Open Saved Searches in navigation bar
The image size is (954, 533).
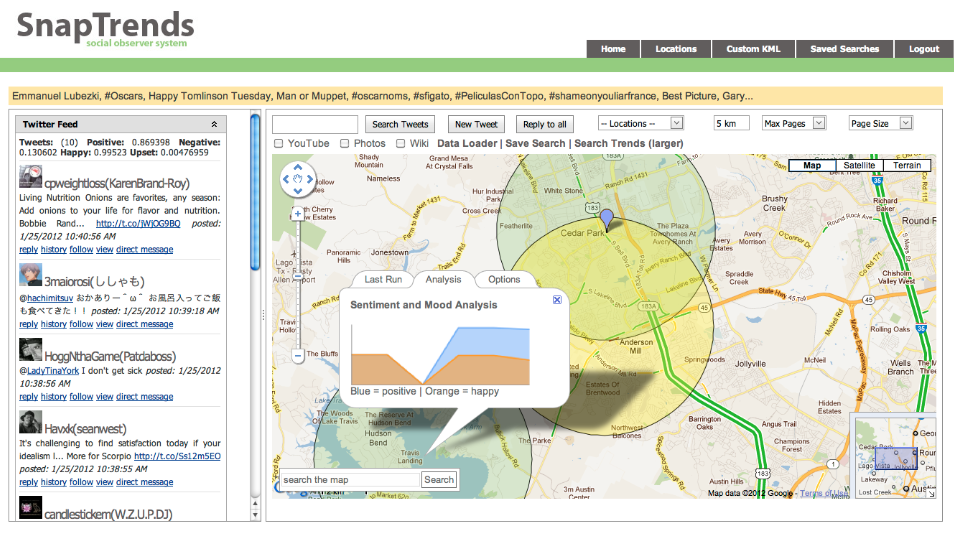click(x=844, y=49)
